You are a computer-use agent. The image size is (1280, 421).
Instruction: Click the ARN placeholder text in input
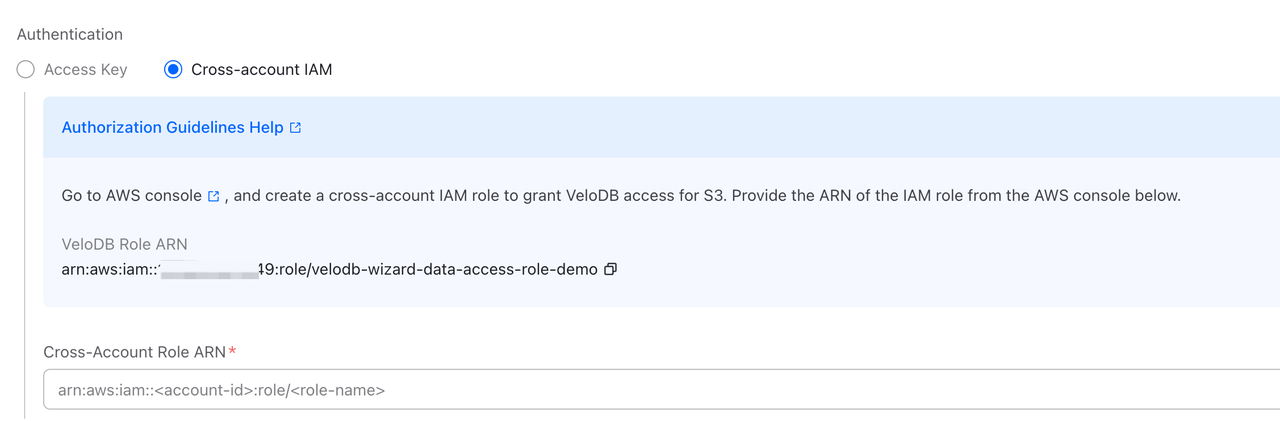tap(221, 390)
